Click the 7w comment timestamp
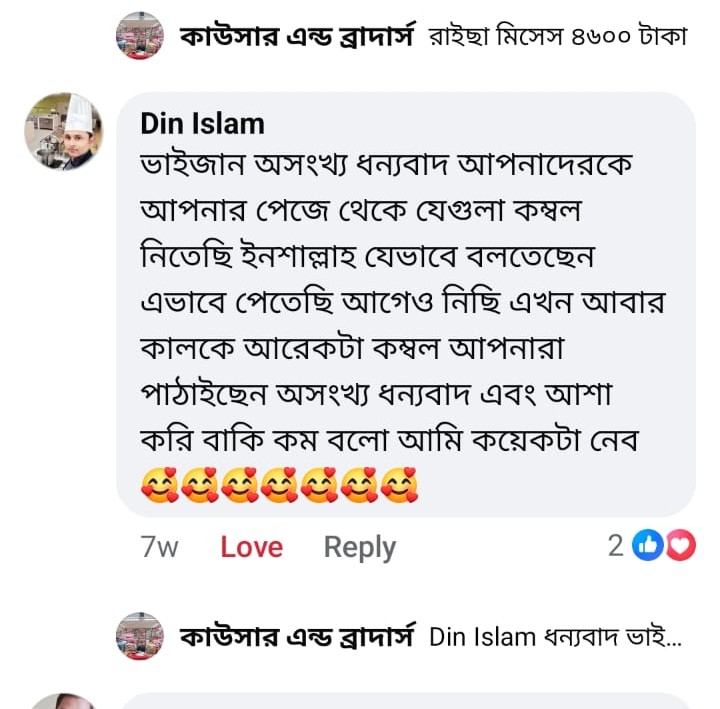The height and width of the screenshot is (709, 720). click(x=160, y=547)
